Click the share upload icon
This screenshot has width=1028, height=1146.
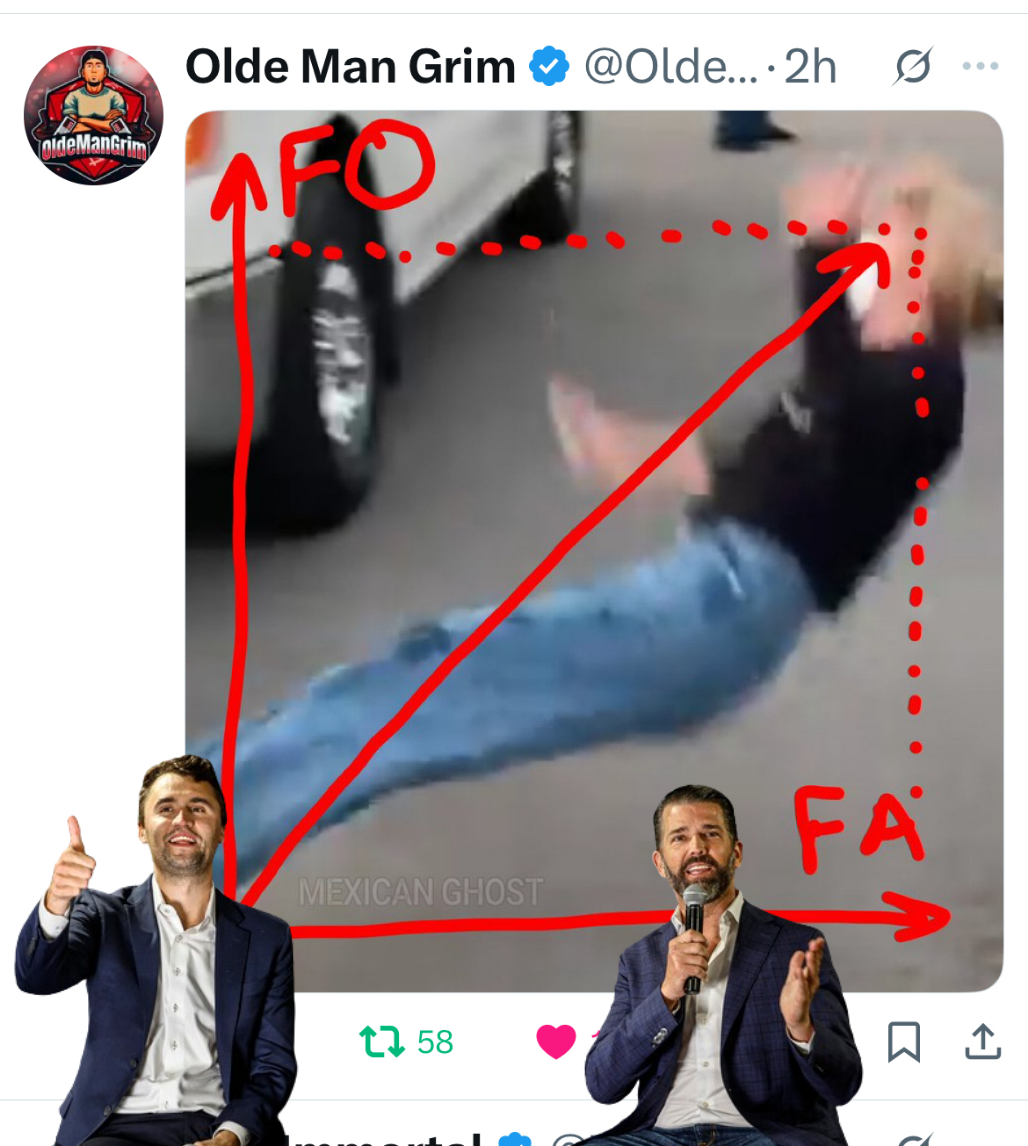[x=983, y=1041]
